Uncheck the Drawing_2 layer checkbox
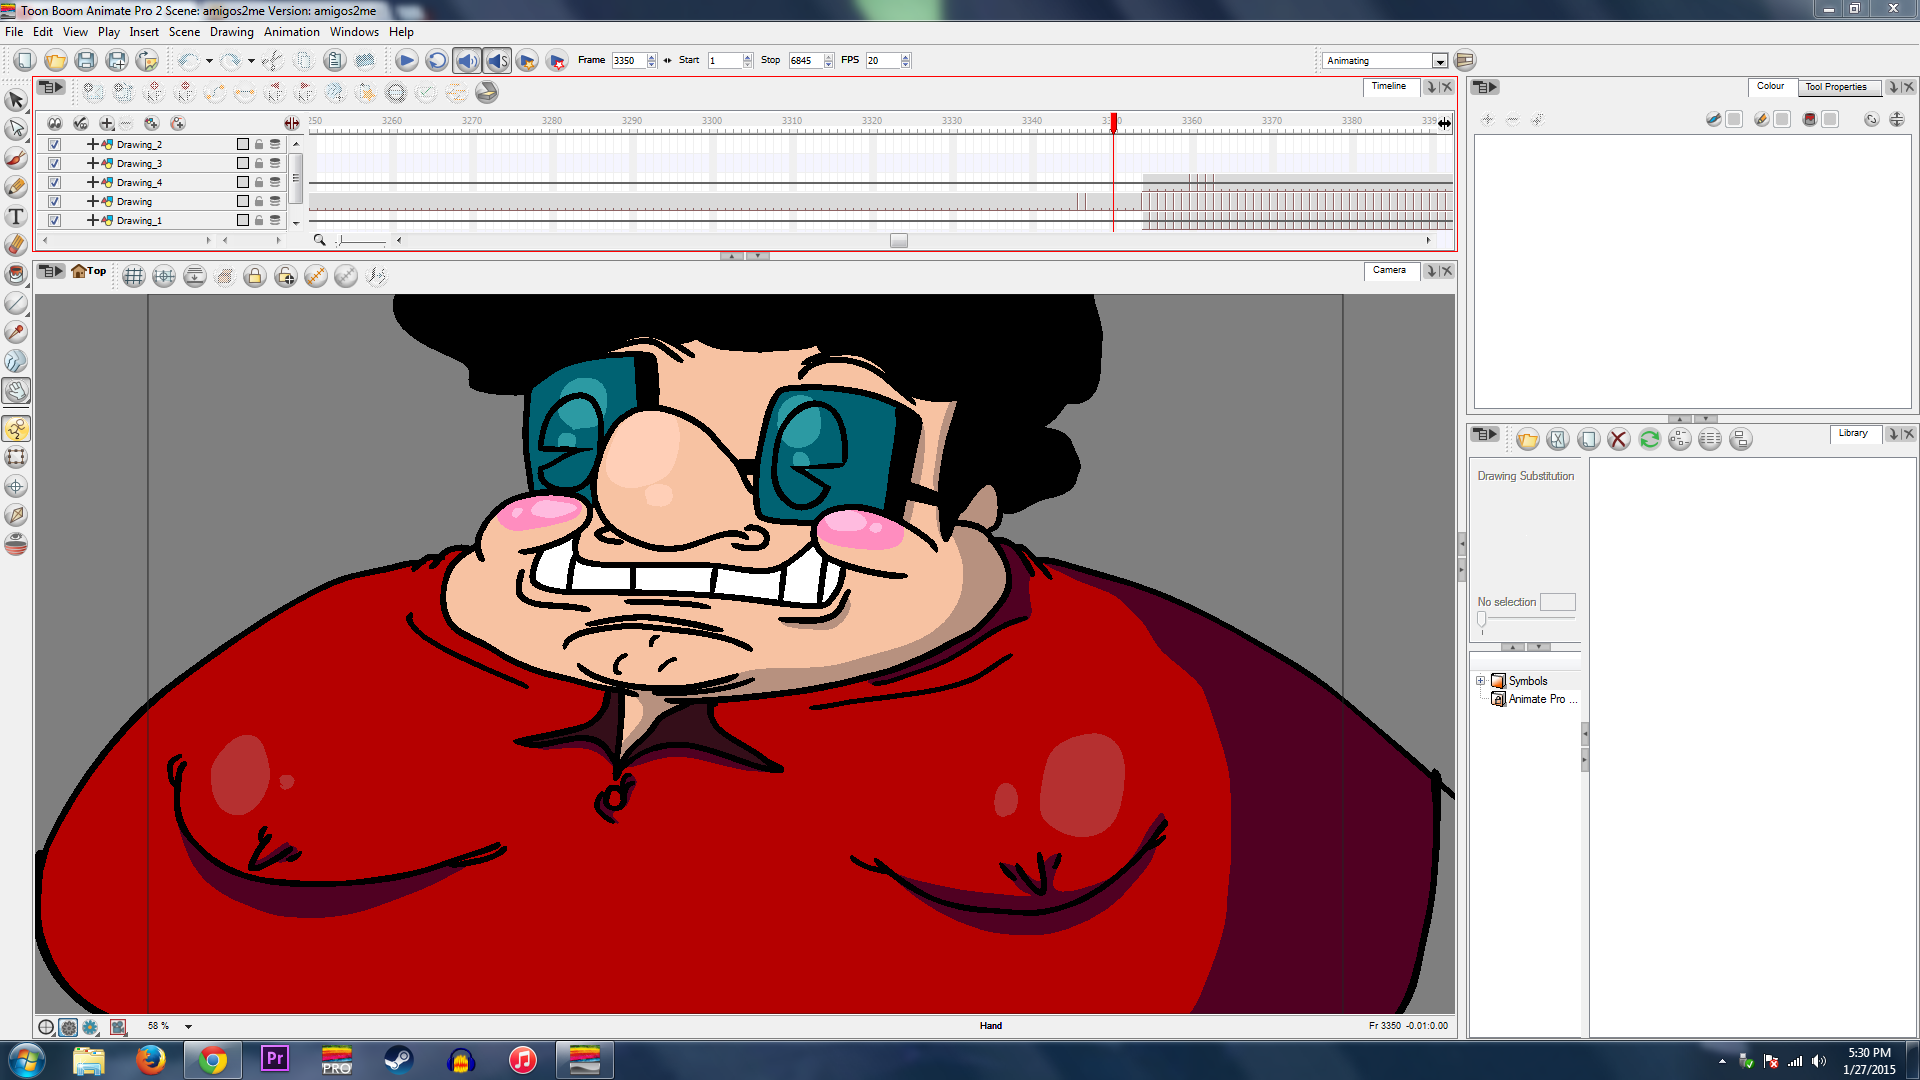Screen dimensions: 1920x1080 [x=55, y=145]
